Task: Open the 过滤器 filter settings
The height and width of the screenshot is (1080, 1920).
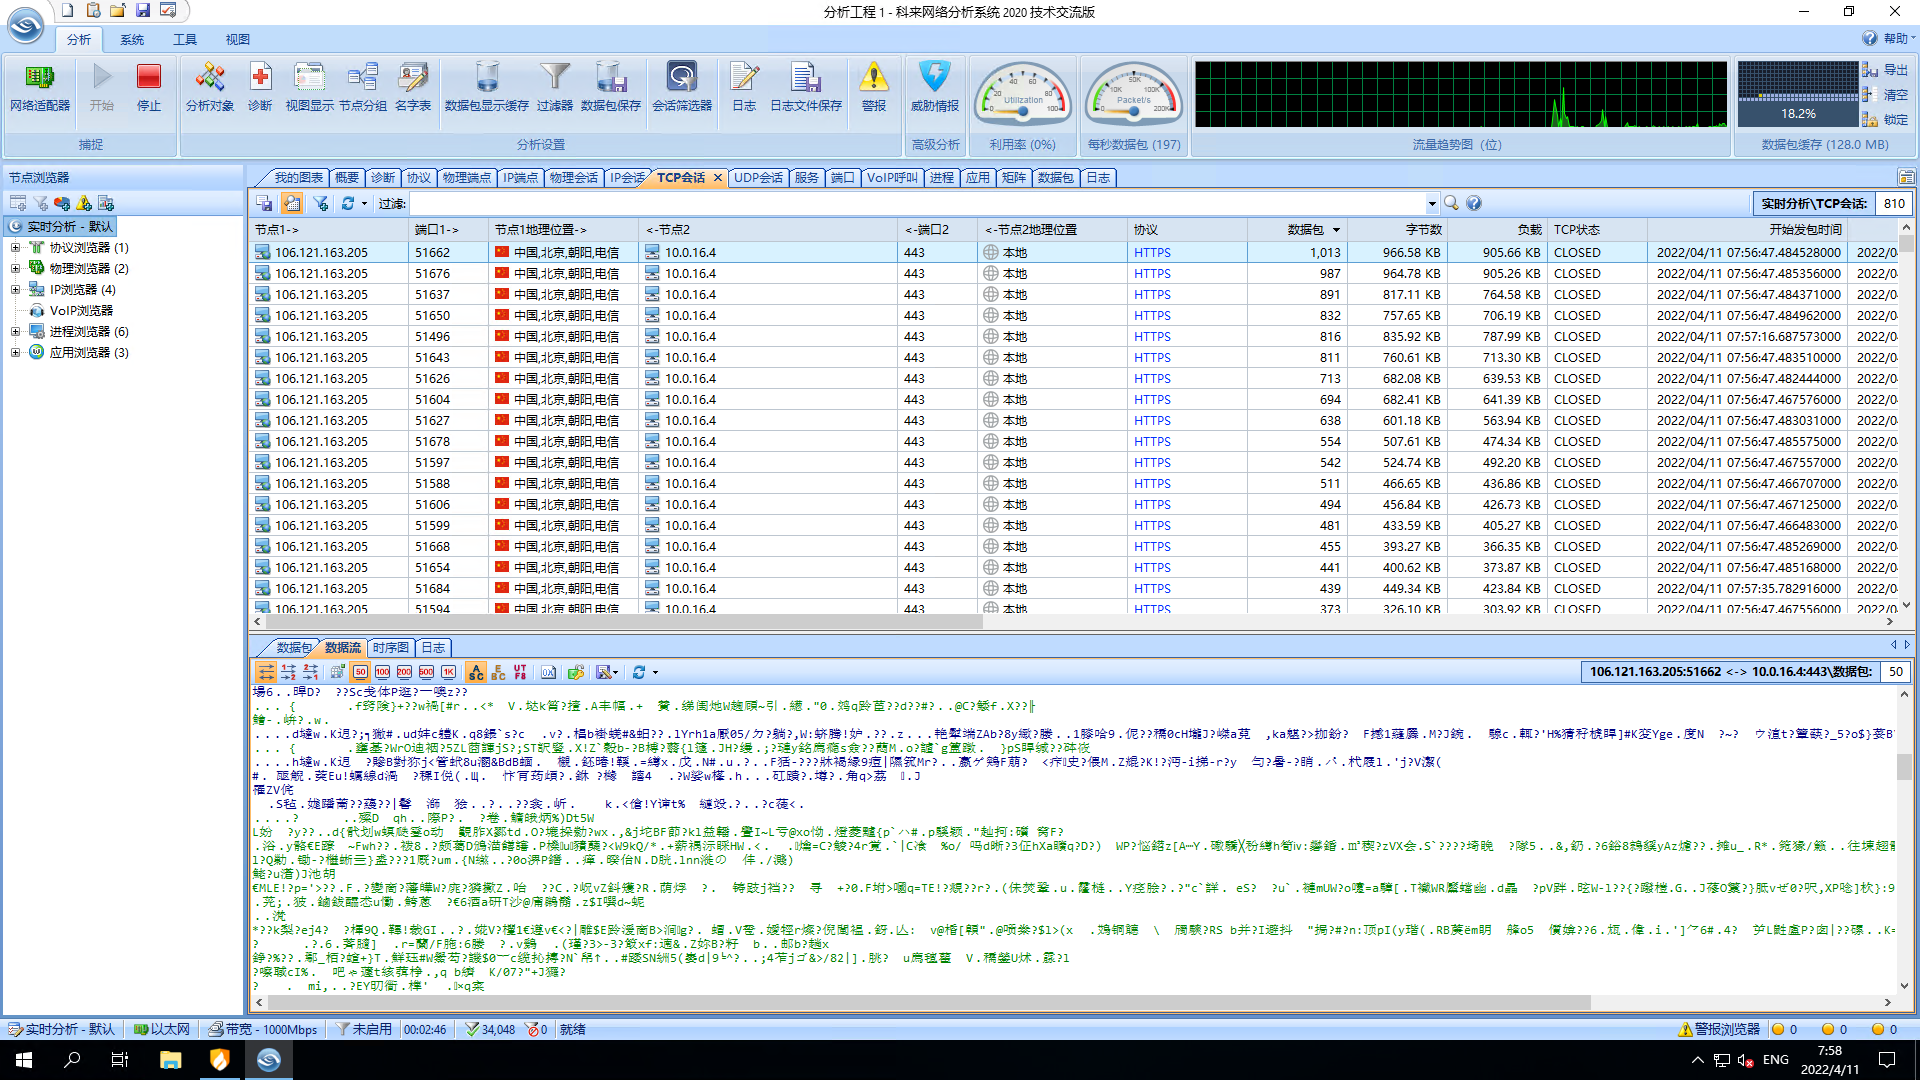Action: [x=555, y=88]
